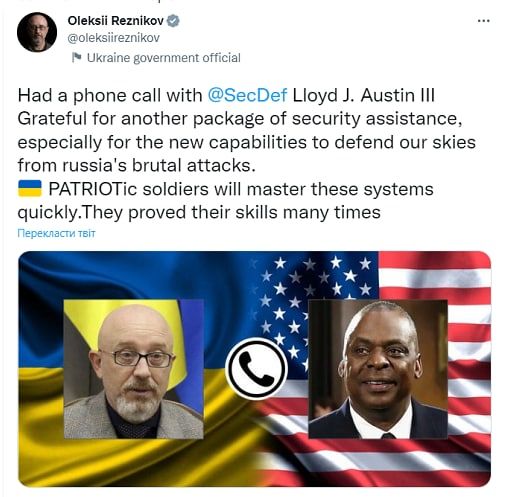The image size is (505, 497).
Task: Open the right portrait of man in suit
Action: tap(378, 369)
